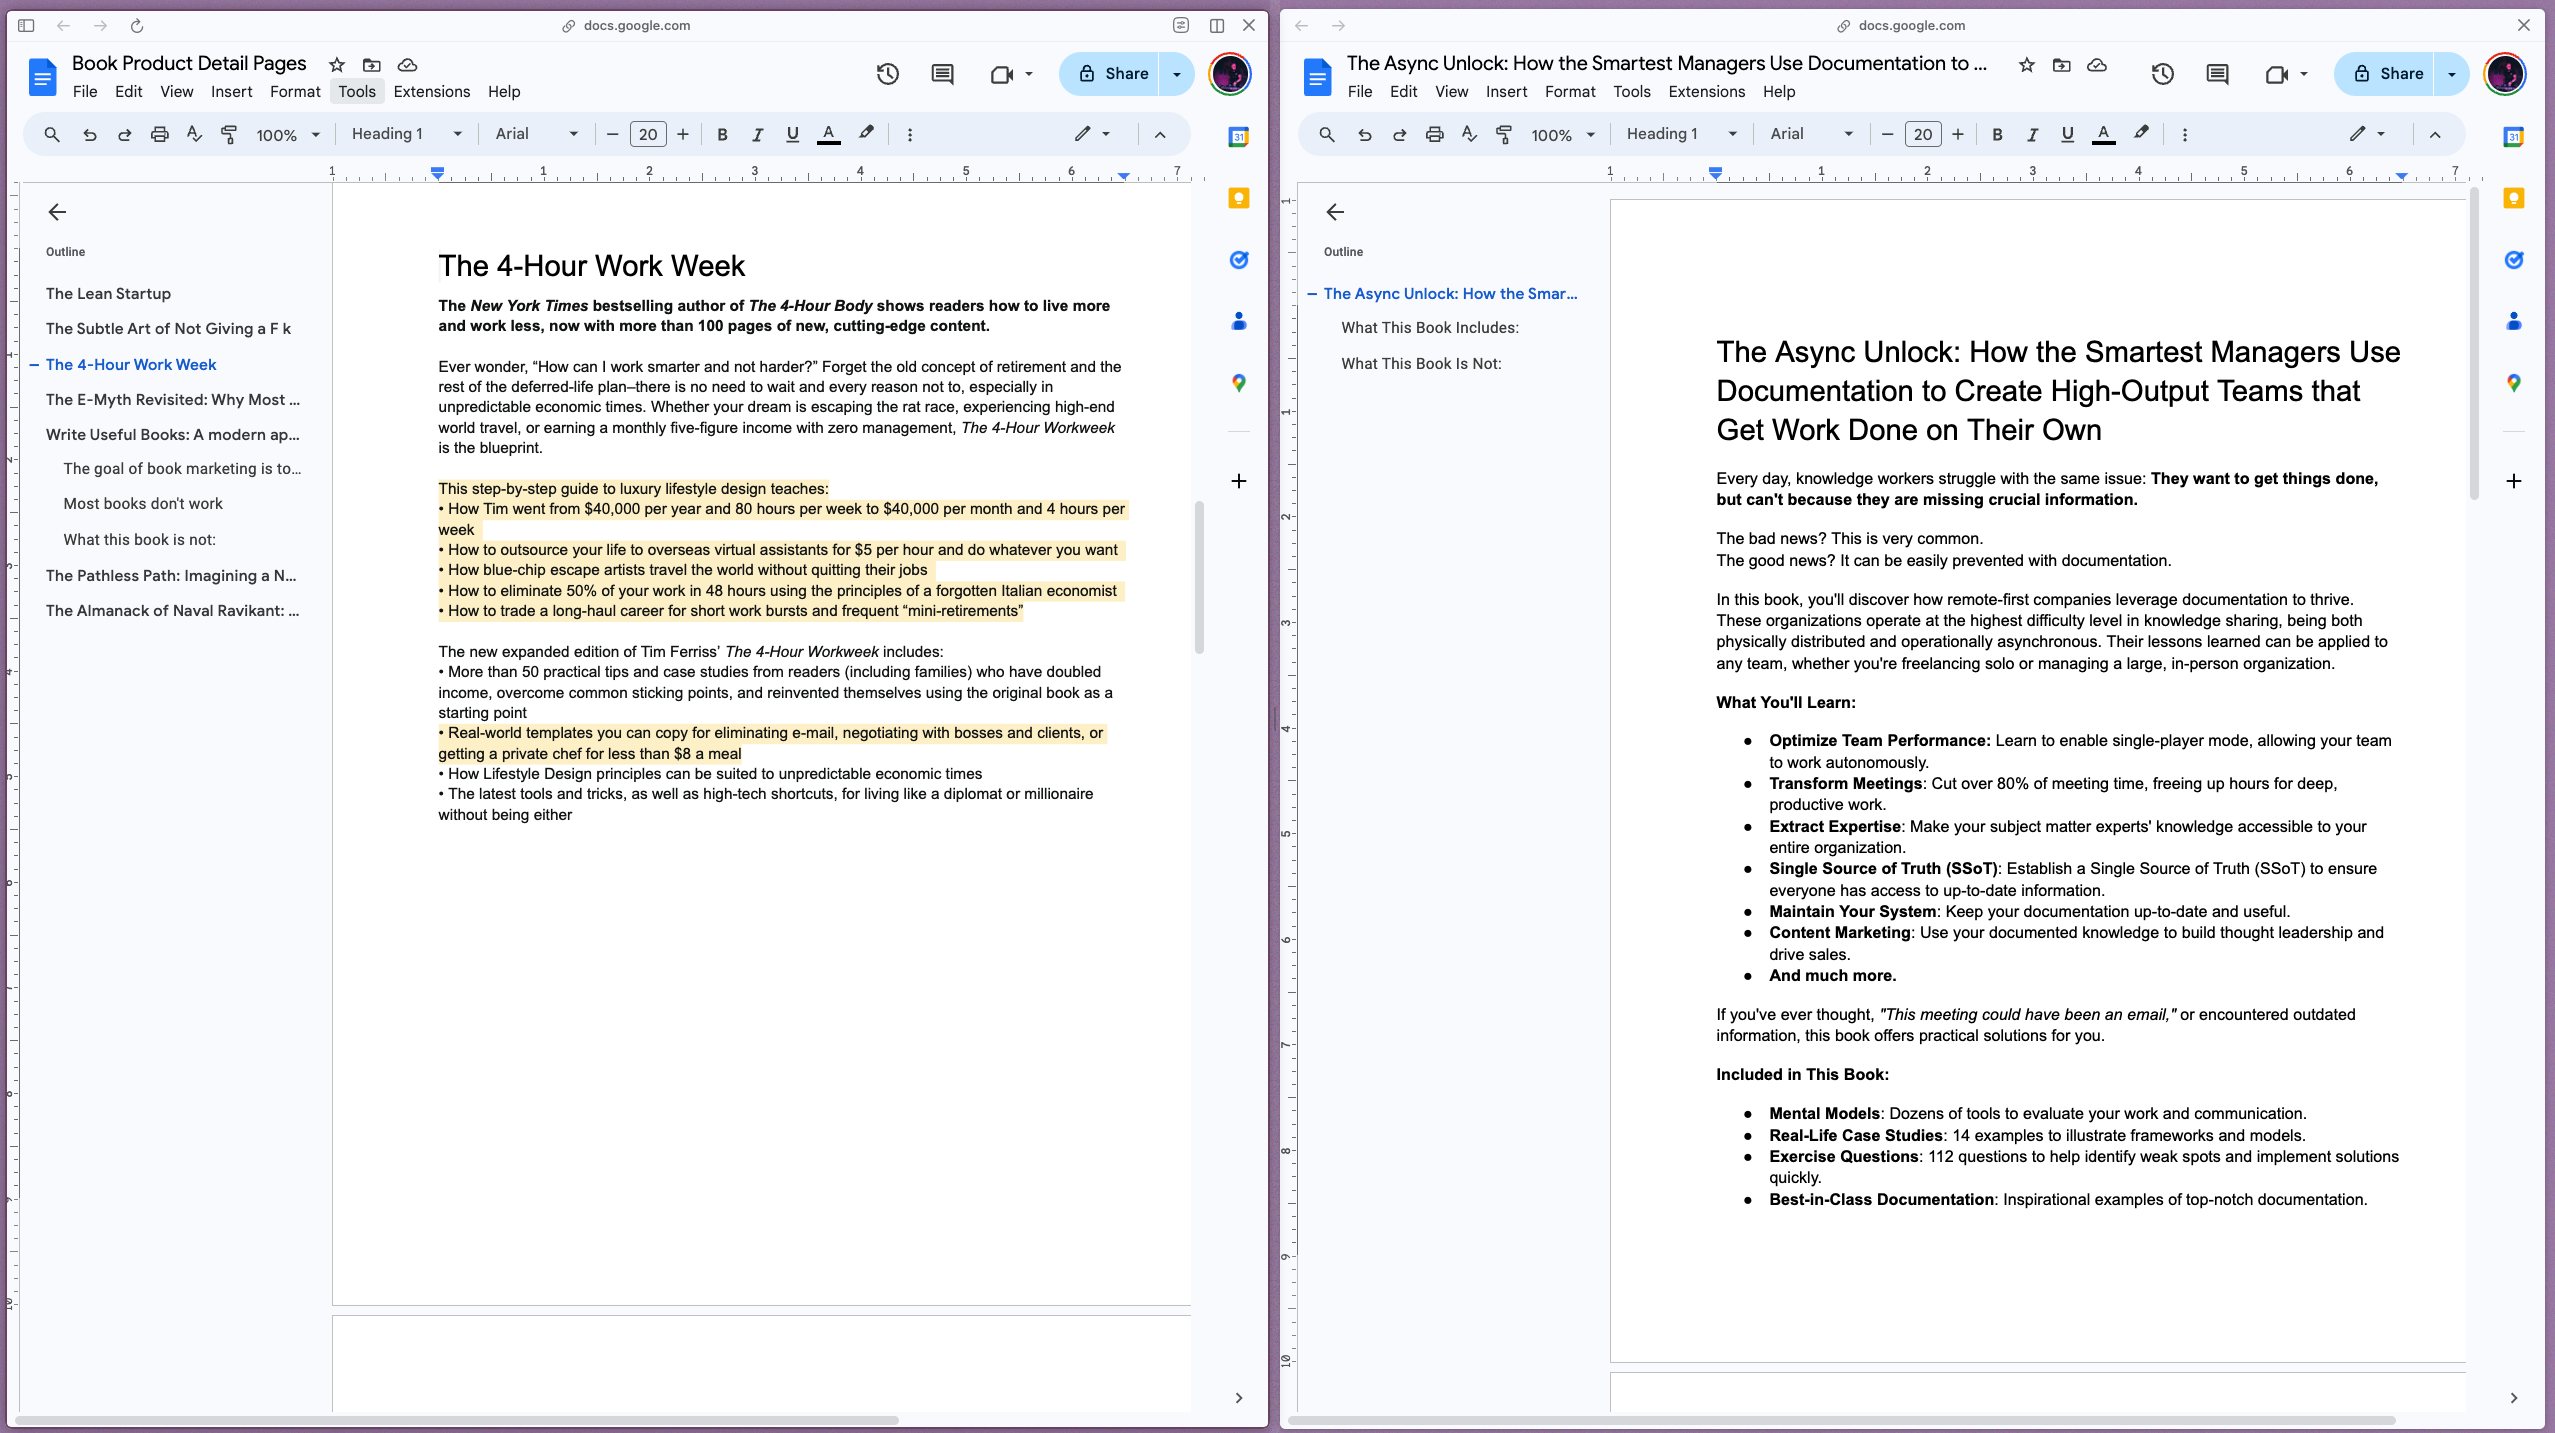Viewport: 2555px width, 1433px height.
Task: Open Google Tasks icon in right side panel
Action: tap(2513, 260)
